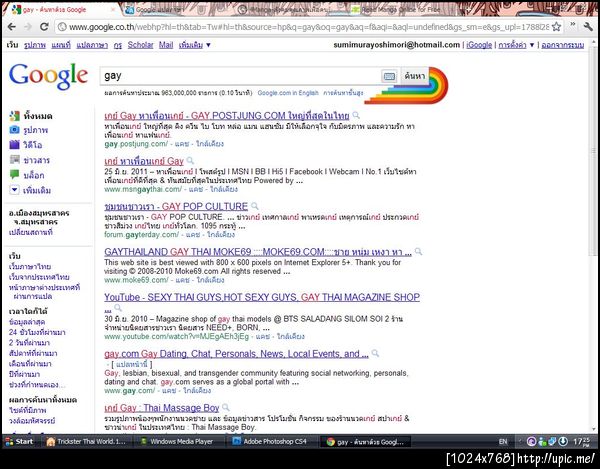Filter by เว็บภาษาไทย Thai-language pages
600x469 pixels.
click(x=30, y=266)
